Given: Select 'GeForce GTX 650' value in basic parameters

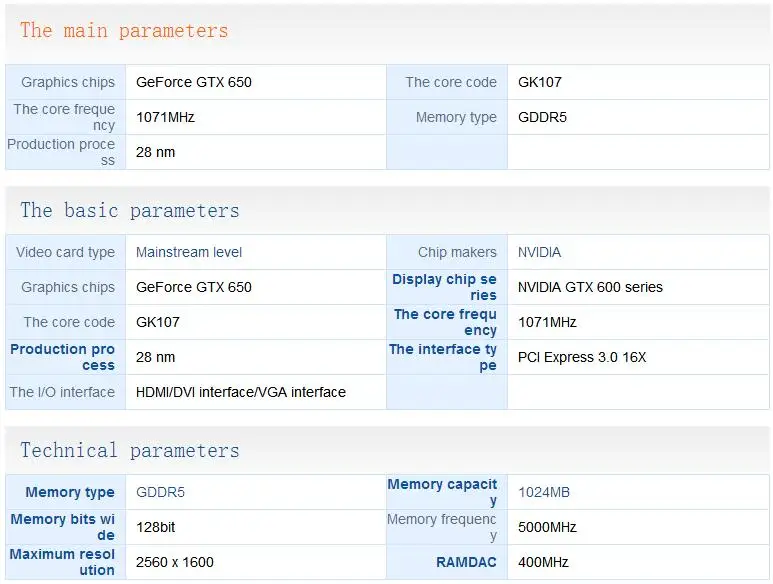Looking at the screenshot, I should 194,287.
